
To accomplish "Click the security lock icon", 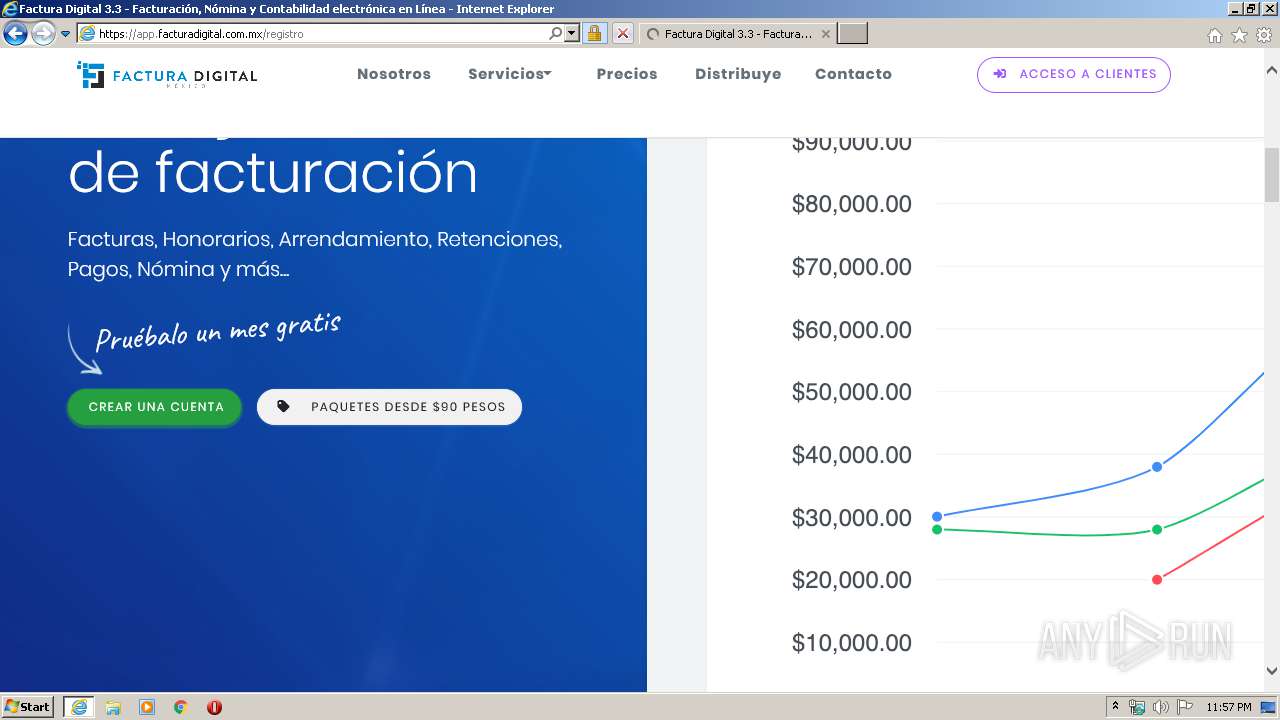I will click(594, 33).
